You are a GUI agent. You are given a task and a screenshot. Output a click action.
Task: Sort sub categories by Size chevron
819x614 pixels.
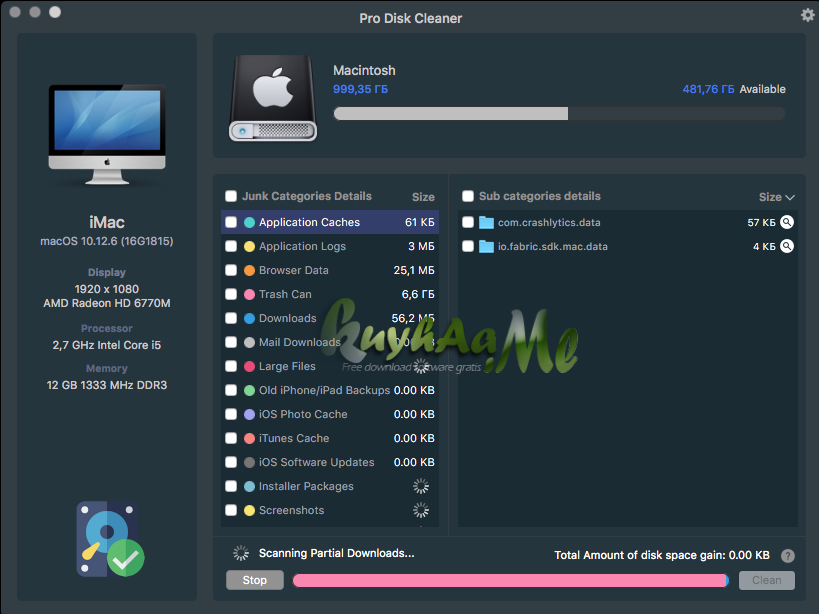point(790,197)
